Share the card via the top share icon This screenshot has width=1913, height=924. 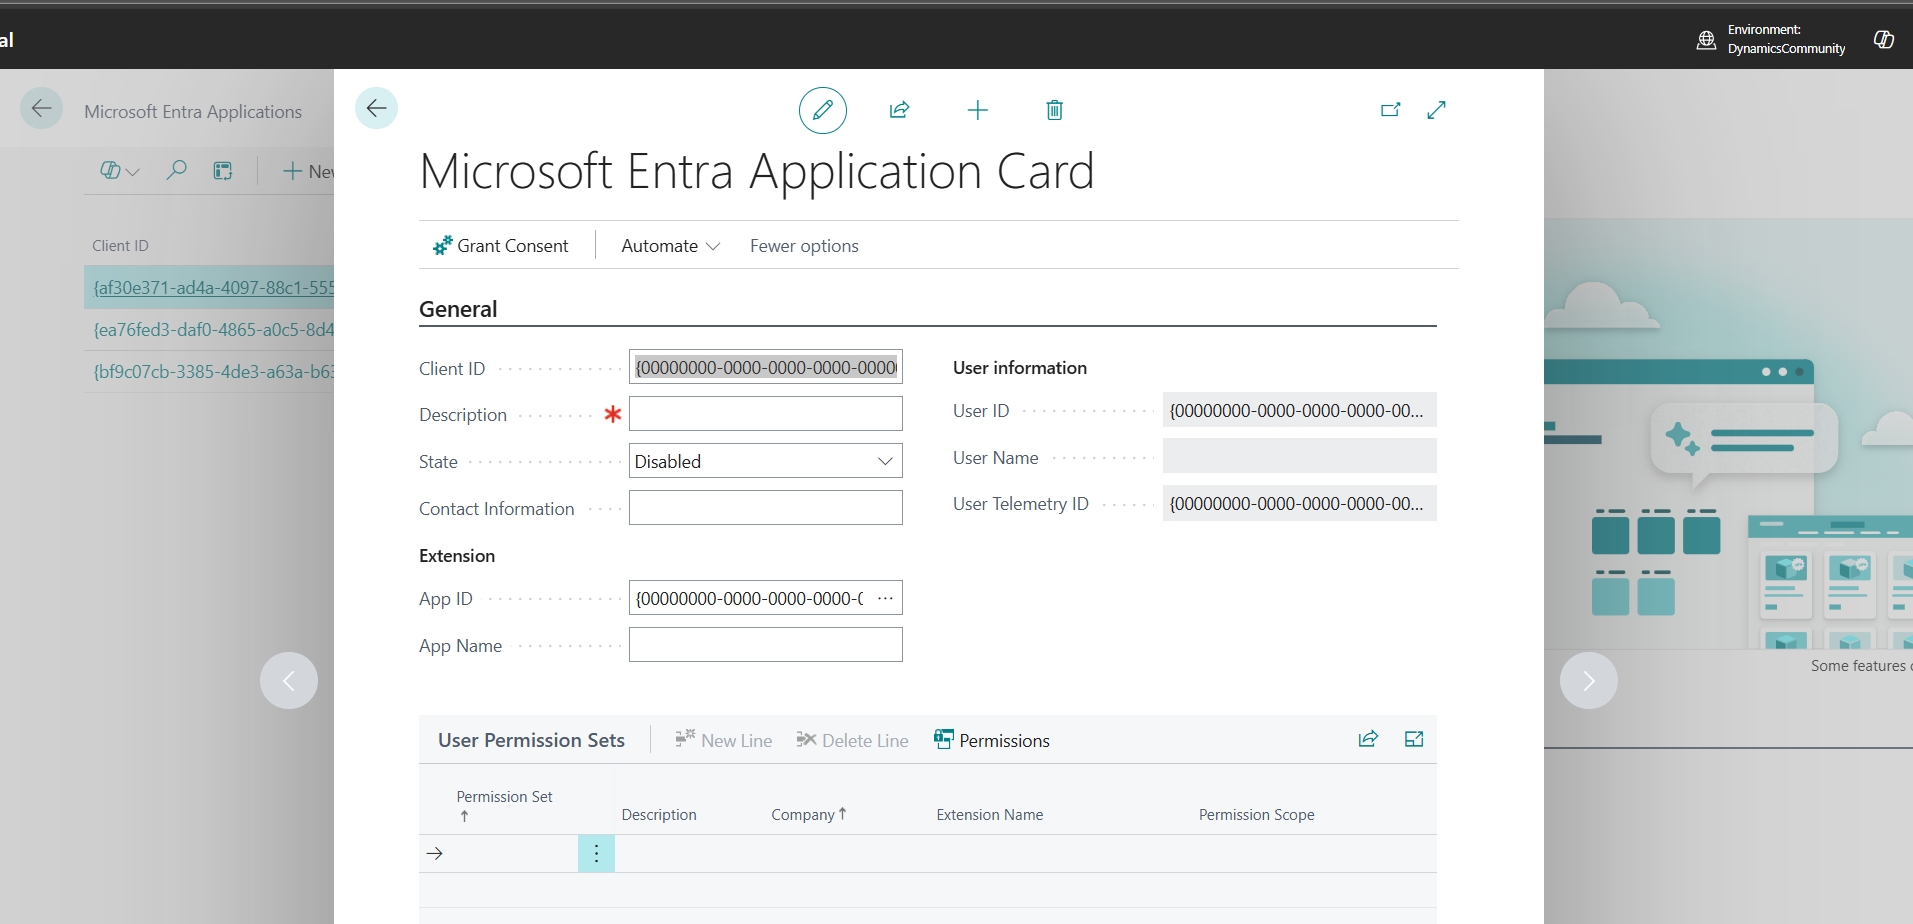pyautogui.click(x=899, y=110)
